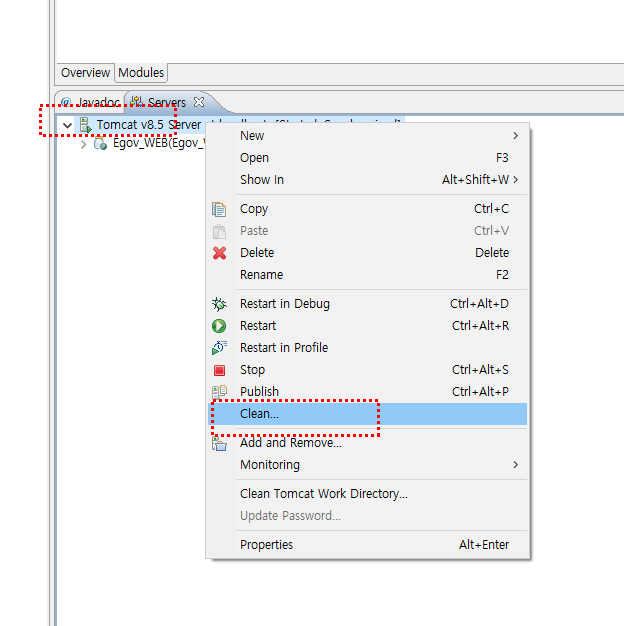
Task: Click Restart menu entry label
Action: point(258,326)
